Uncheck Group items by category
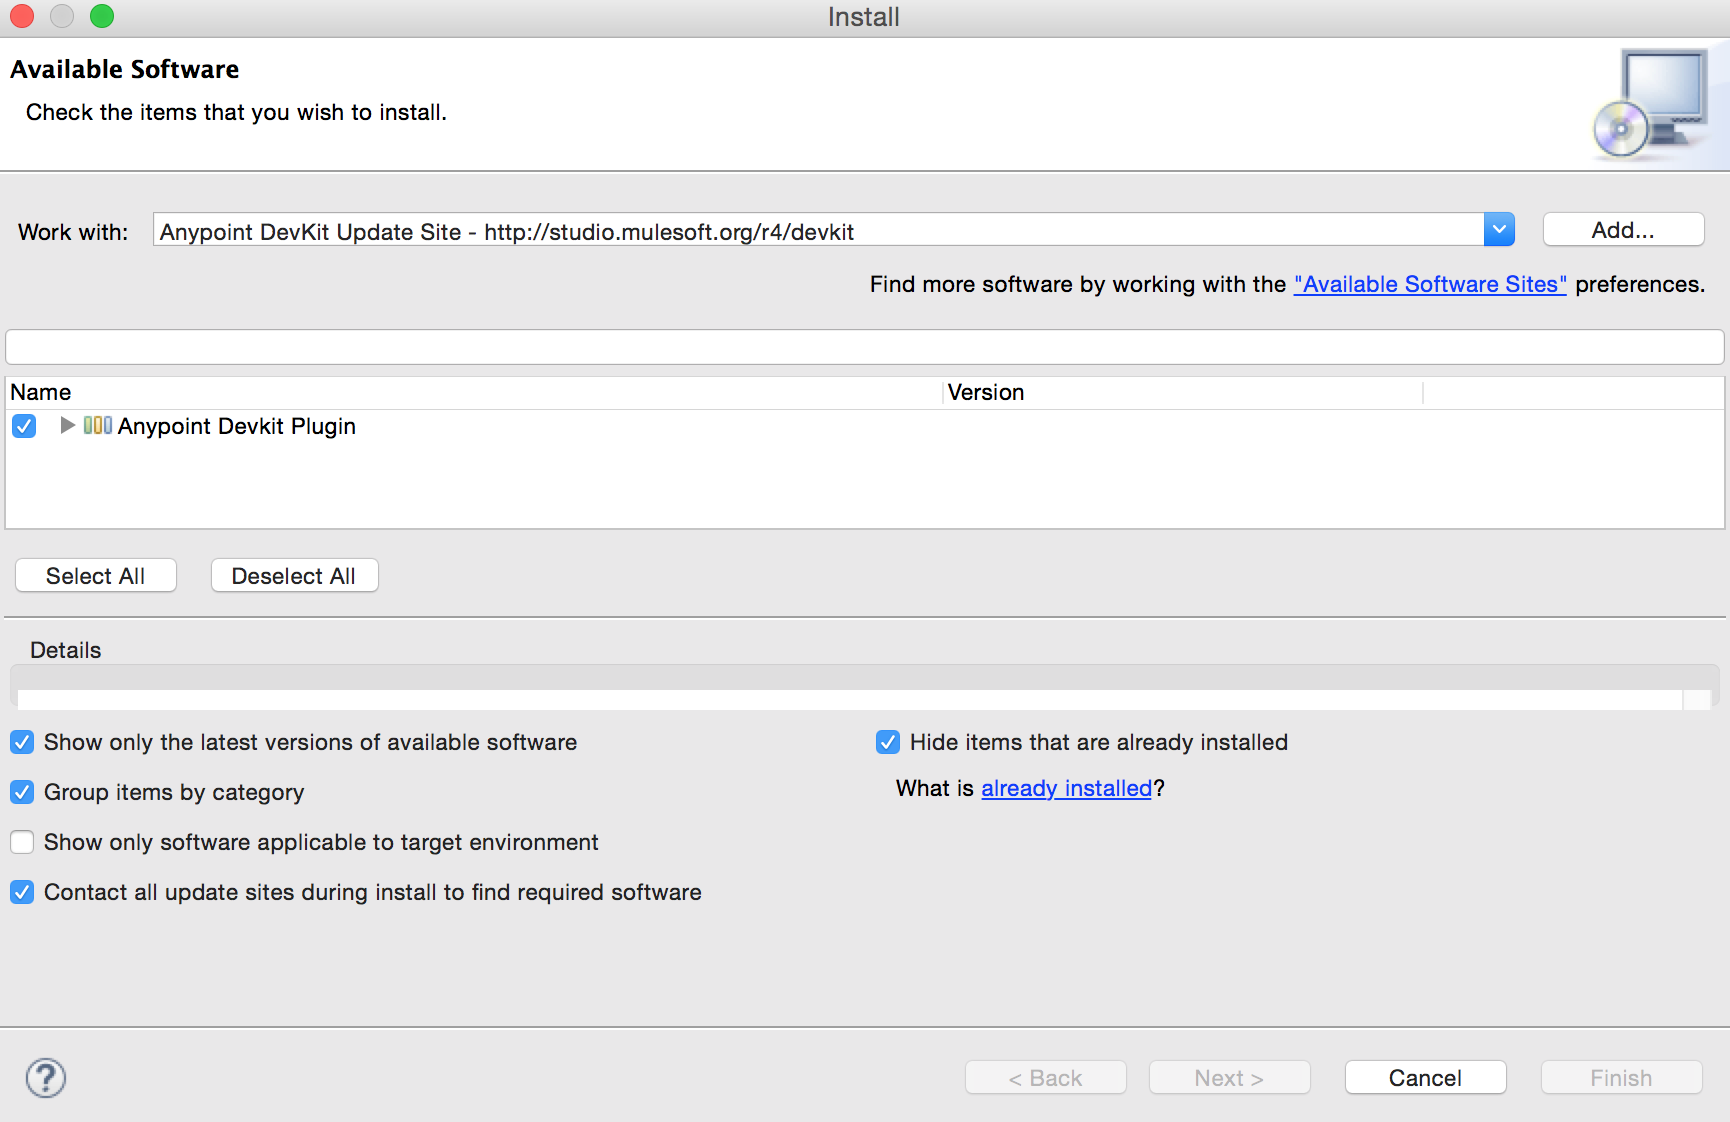Image resolution: width=1730 pixels, height=1122 pixels. 22,792
